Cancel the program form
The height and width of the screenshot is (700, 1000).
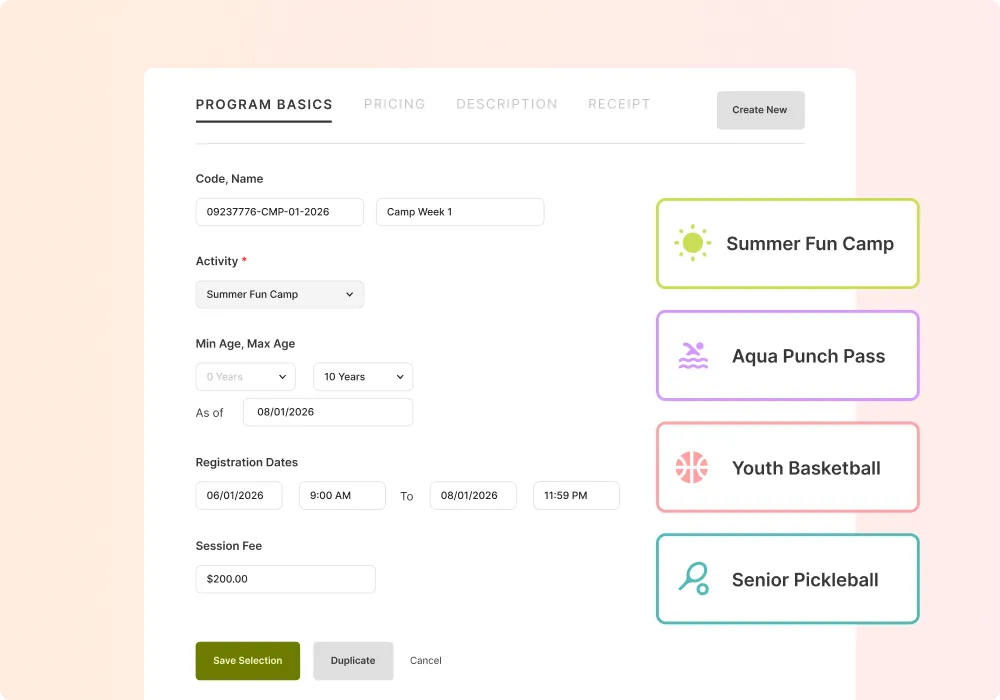[426, 661]
